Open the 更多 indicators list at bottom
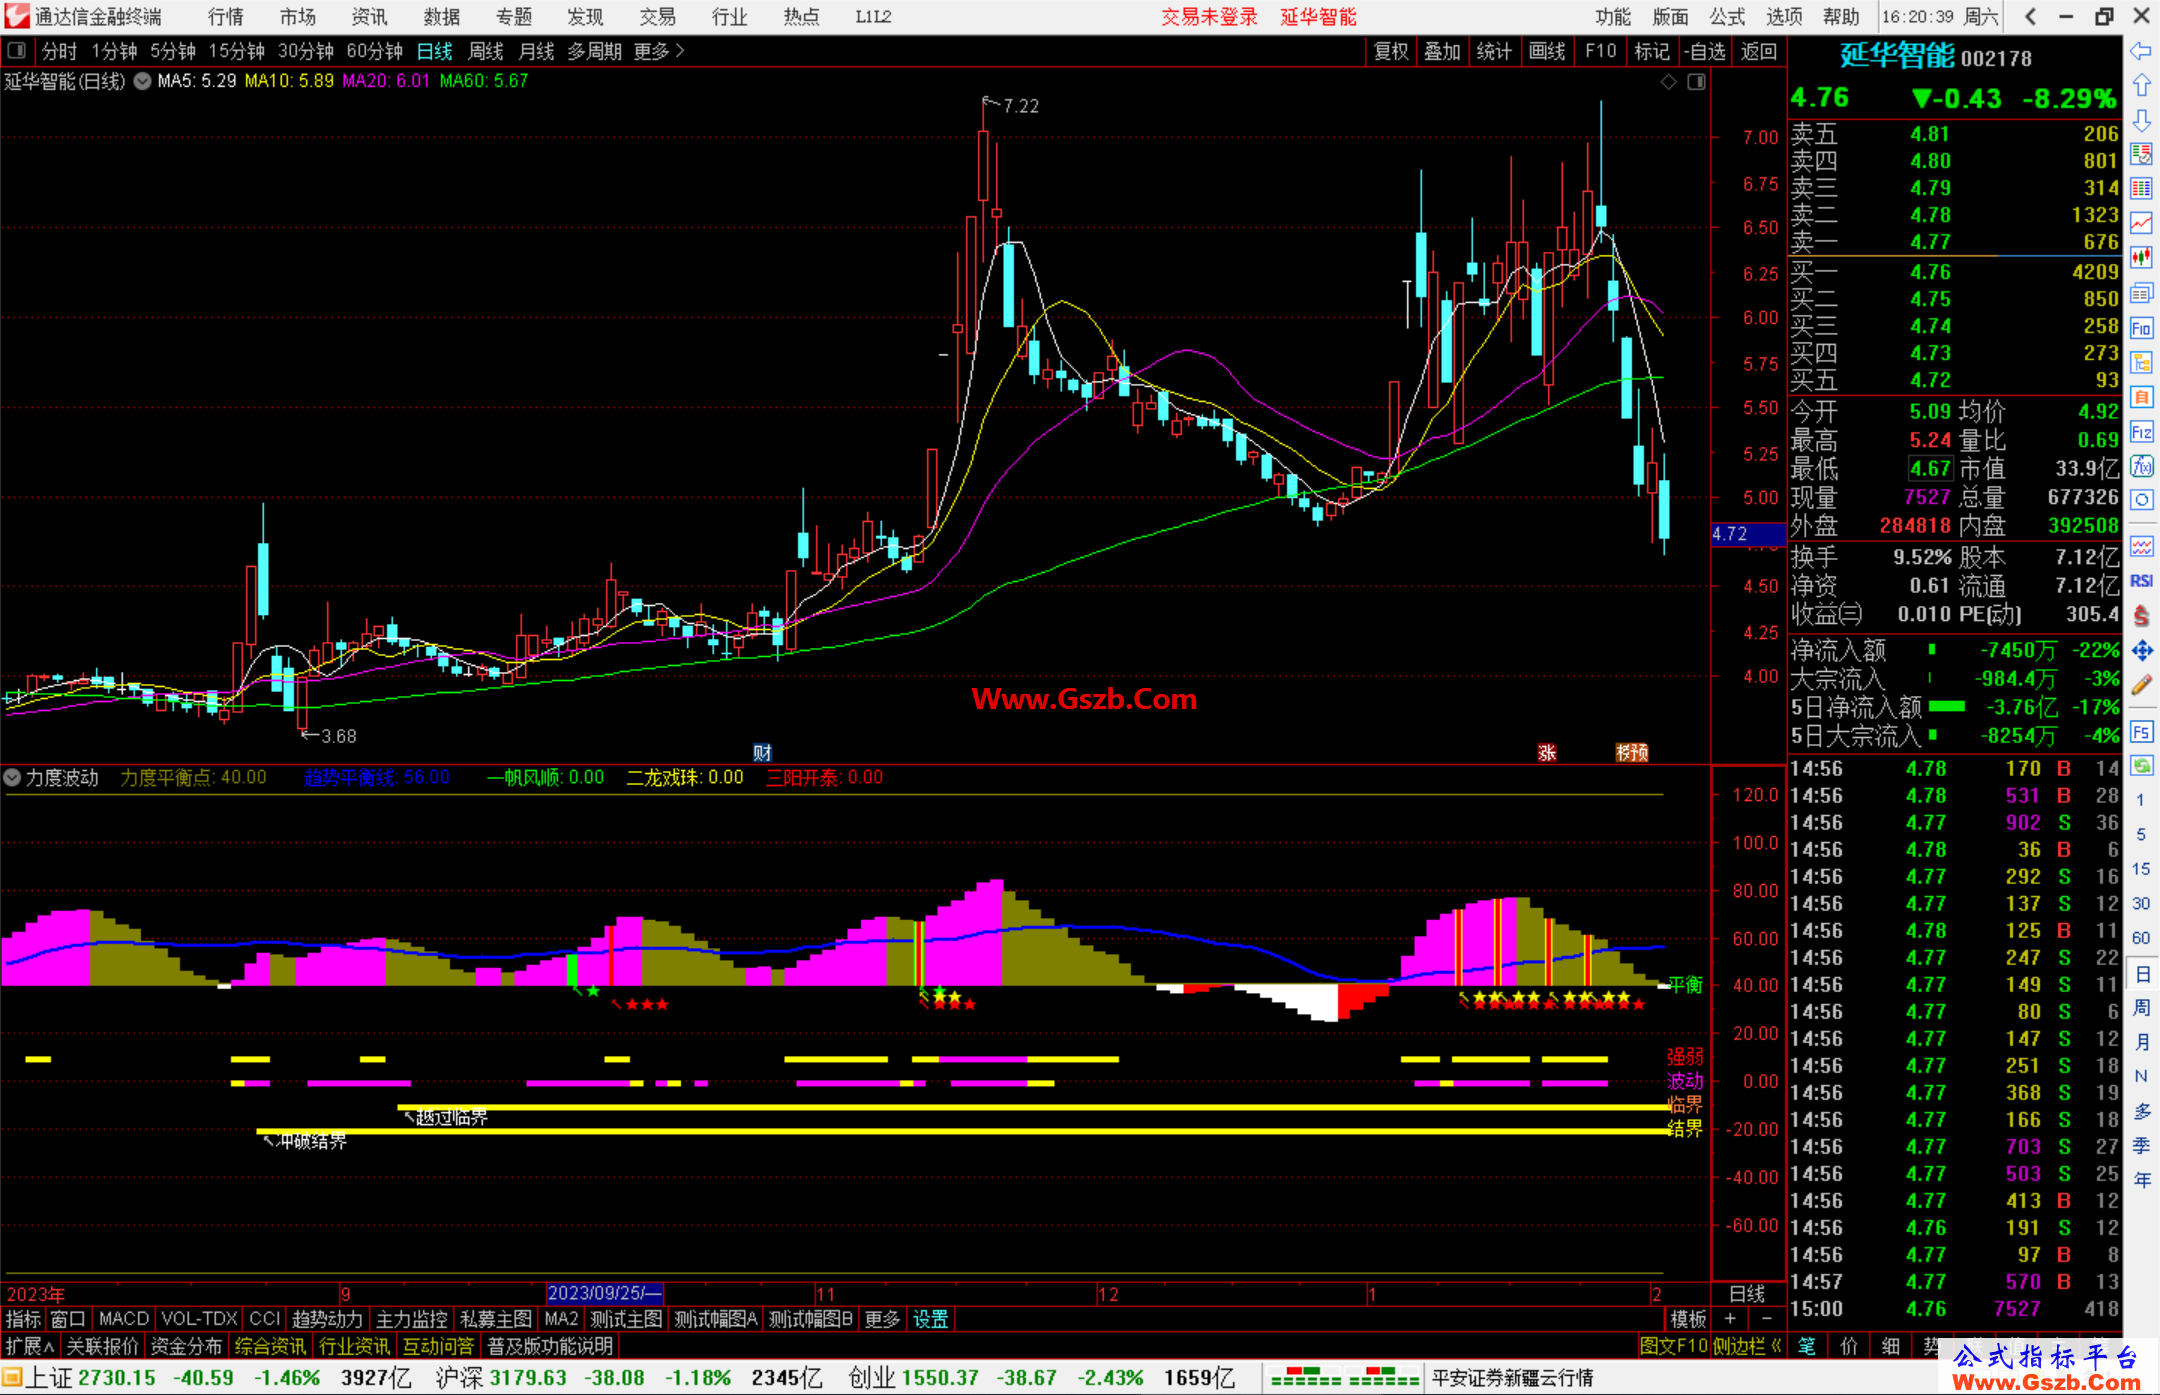The image size is (2160, 1395). (x=881, y=1319)
